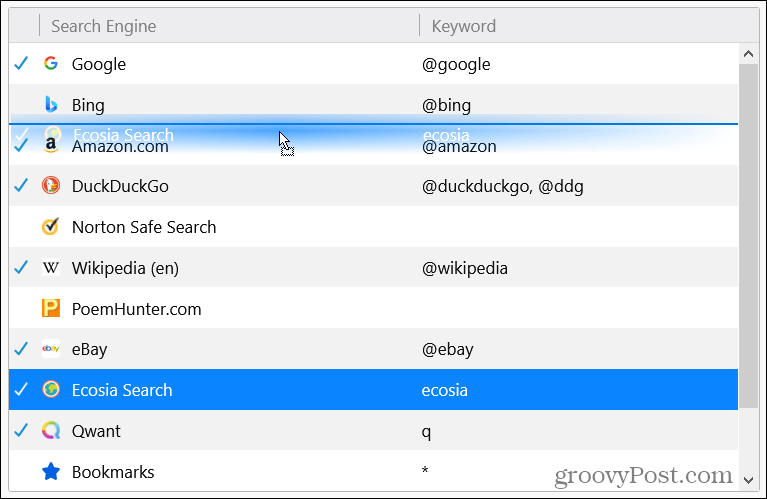Viewport: 767px width, 499px height.
Task: Click the Amazon.com logo icon
Action: pos(51,145)
